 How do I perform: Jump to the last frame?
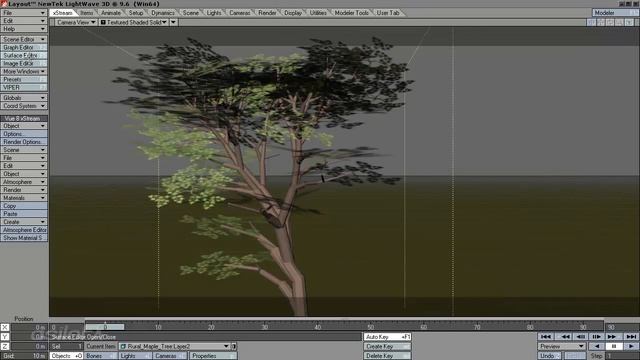(x=631, y=337)
